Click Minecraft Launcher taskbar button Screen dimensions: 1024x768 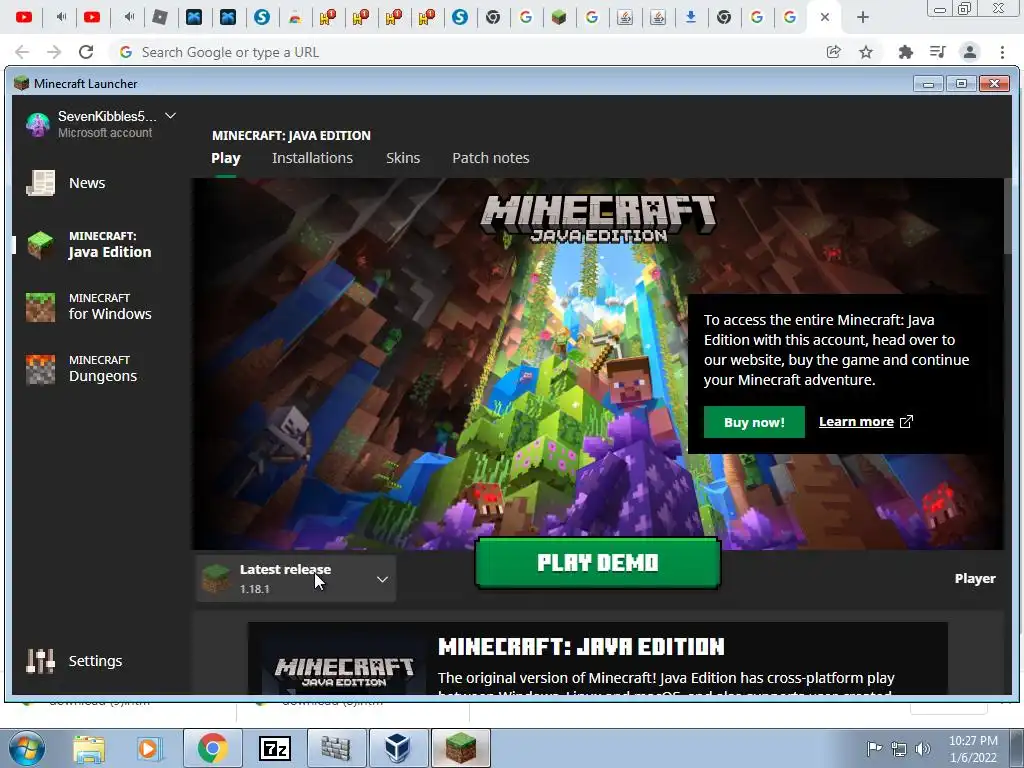click(460, 748)
